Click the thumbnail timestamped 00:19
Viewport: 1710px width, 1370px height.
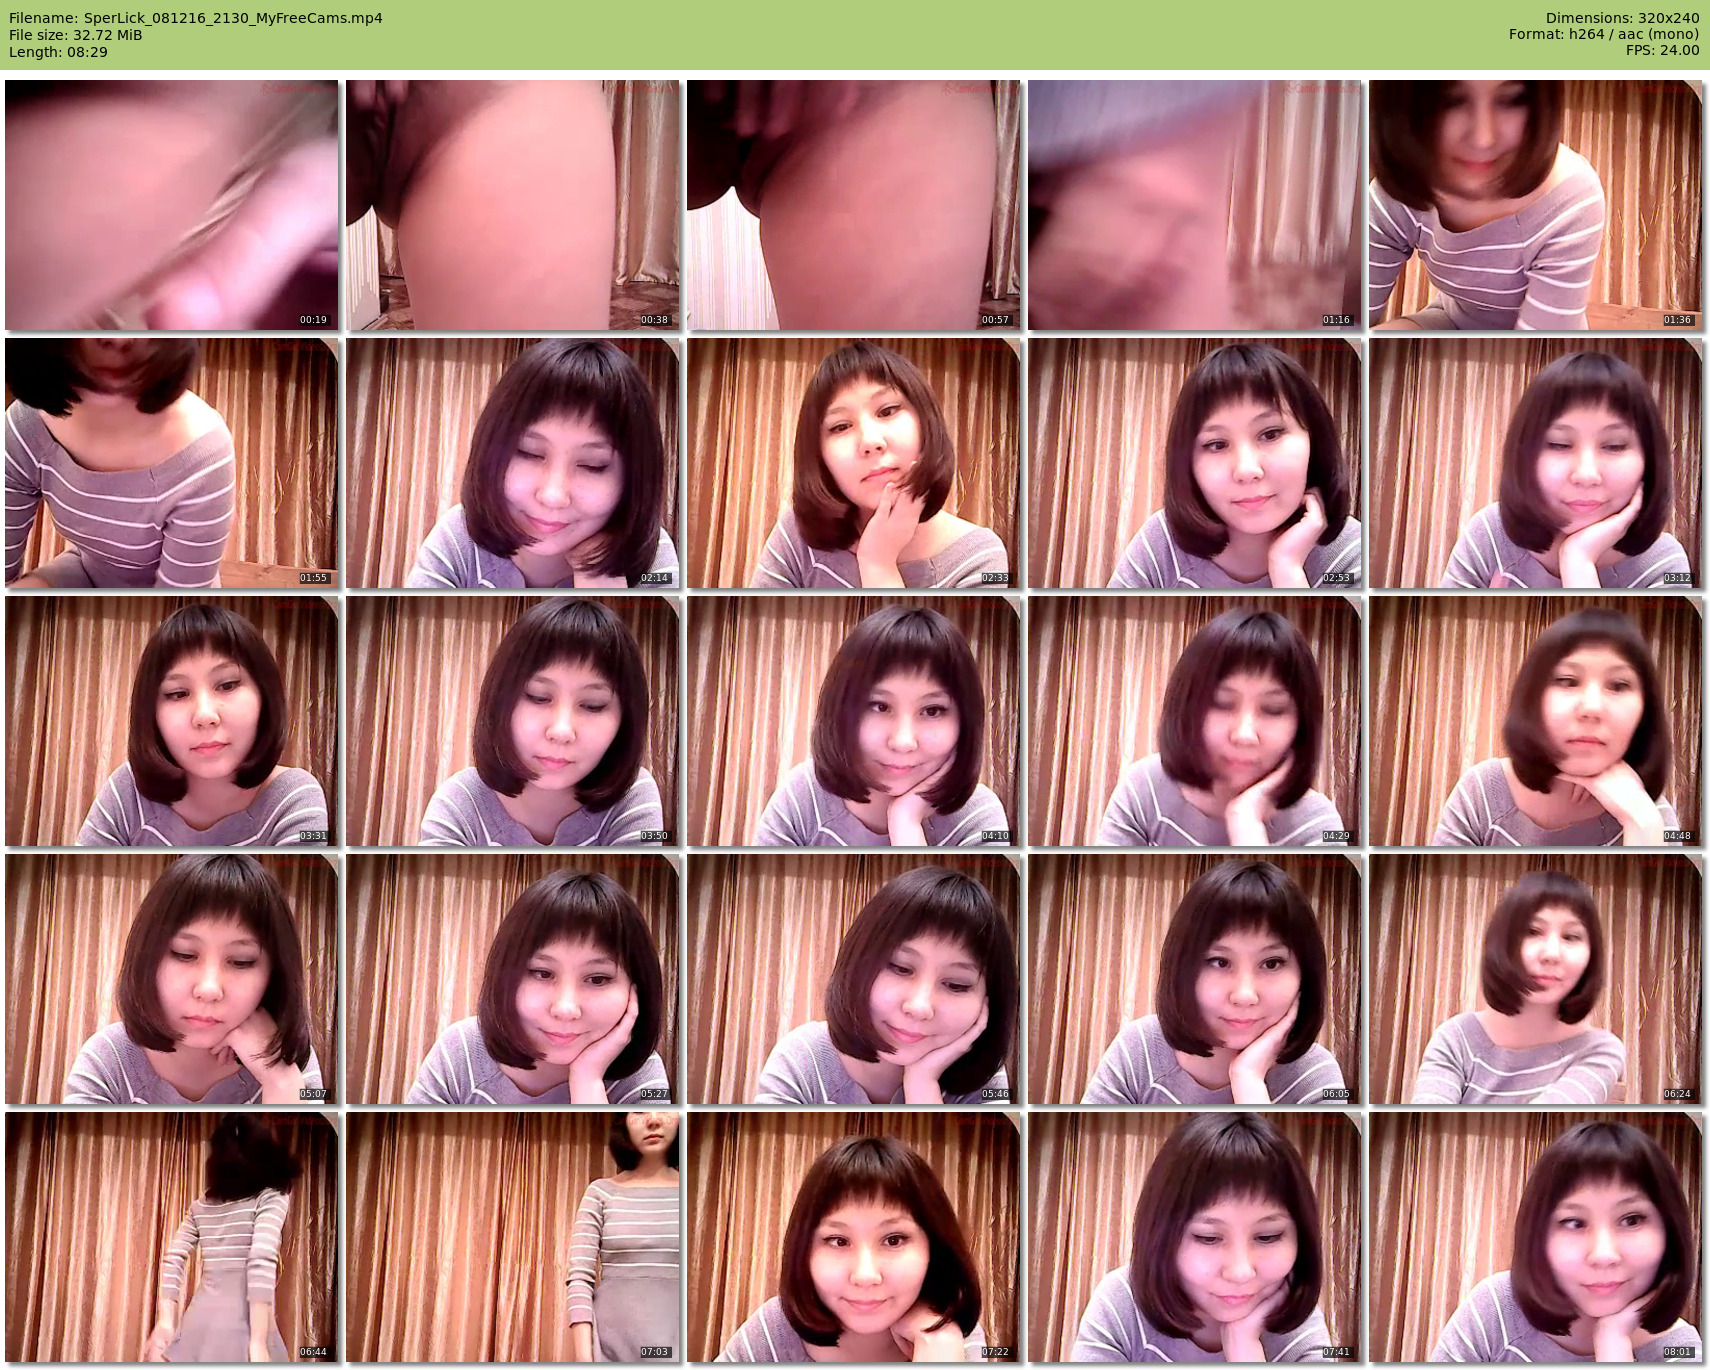(x=171, y=205)
